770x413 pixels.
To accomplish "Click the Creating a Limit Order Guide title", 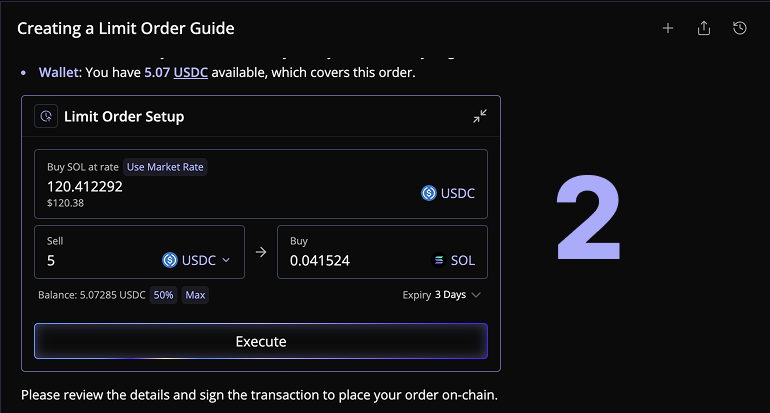I will click(x=126, y=28).
